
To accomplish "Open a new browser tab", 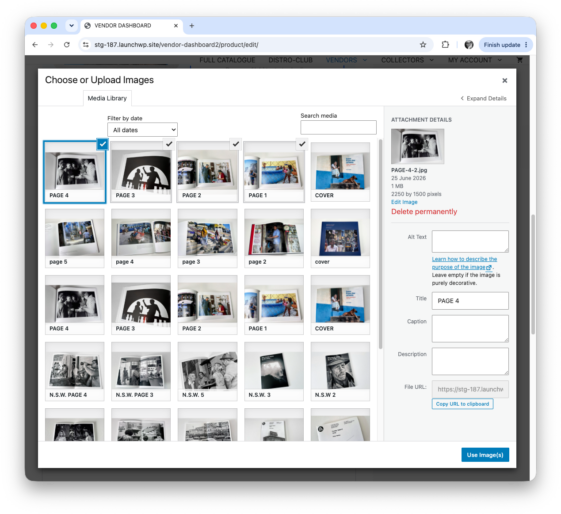I will click(192, 26).
